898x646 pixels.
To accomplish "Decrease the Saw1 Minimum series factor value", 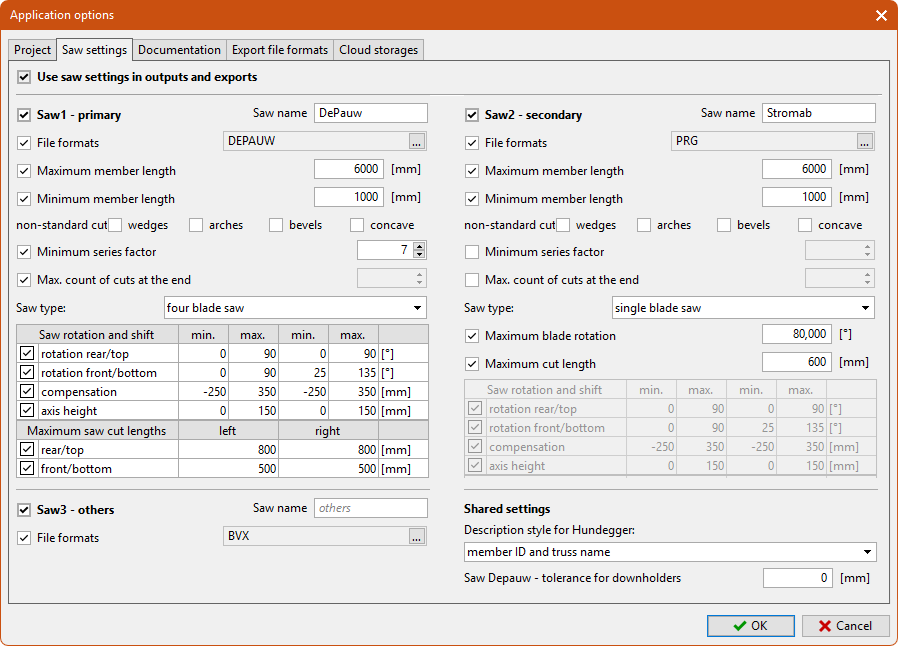I will [x=419, y=255].
